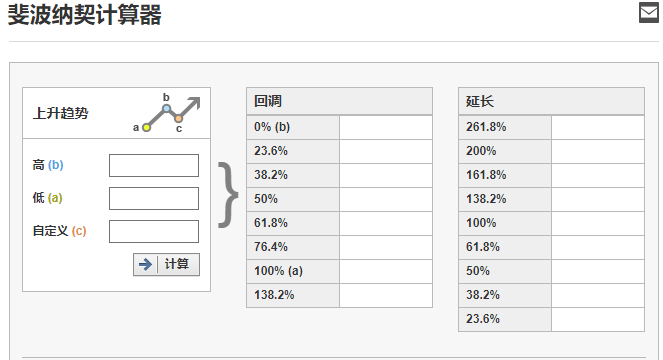Click the 上升趋势 label

[x=60, y=113]
